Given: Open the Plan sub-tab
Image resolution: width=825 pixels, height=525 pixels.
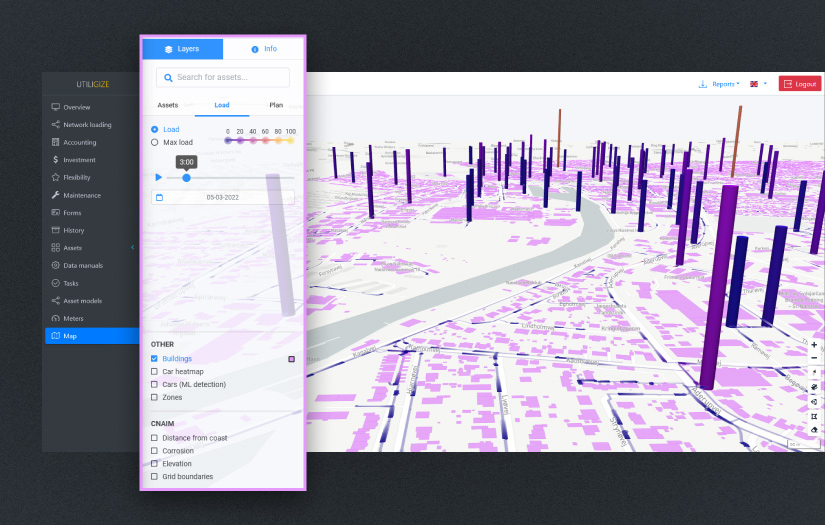Looking at the screenshot, I should point(276,105).
